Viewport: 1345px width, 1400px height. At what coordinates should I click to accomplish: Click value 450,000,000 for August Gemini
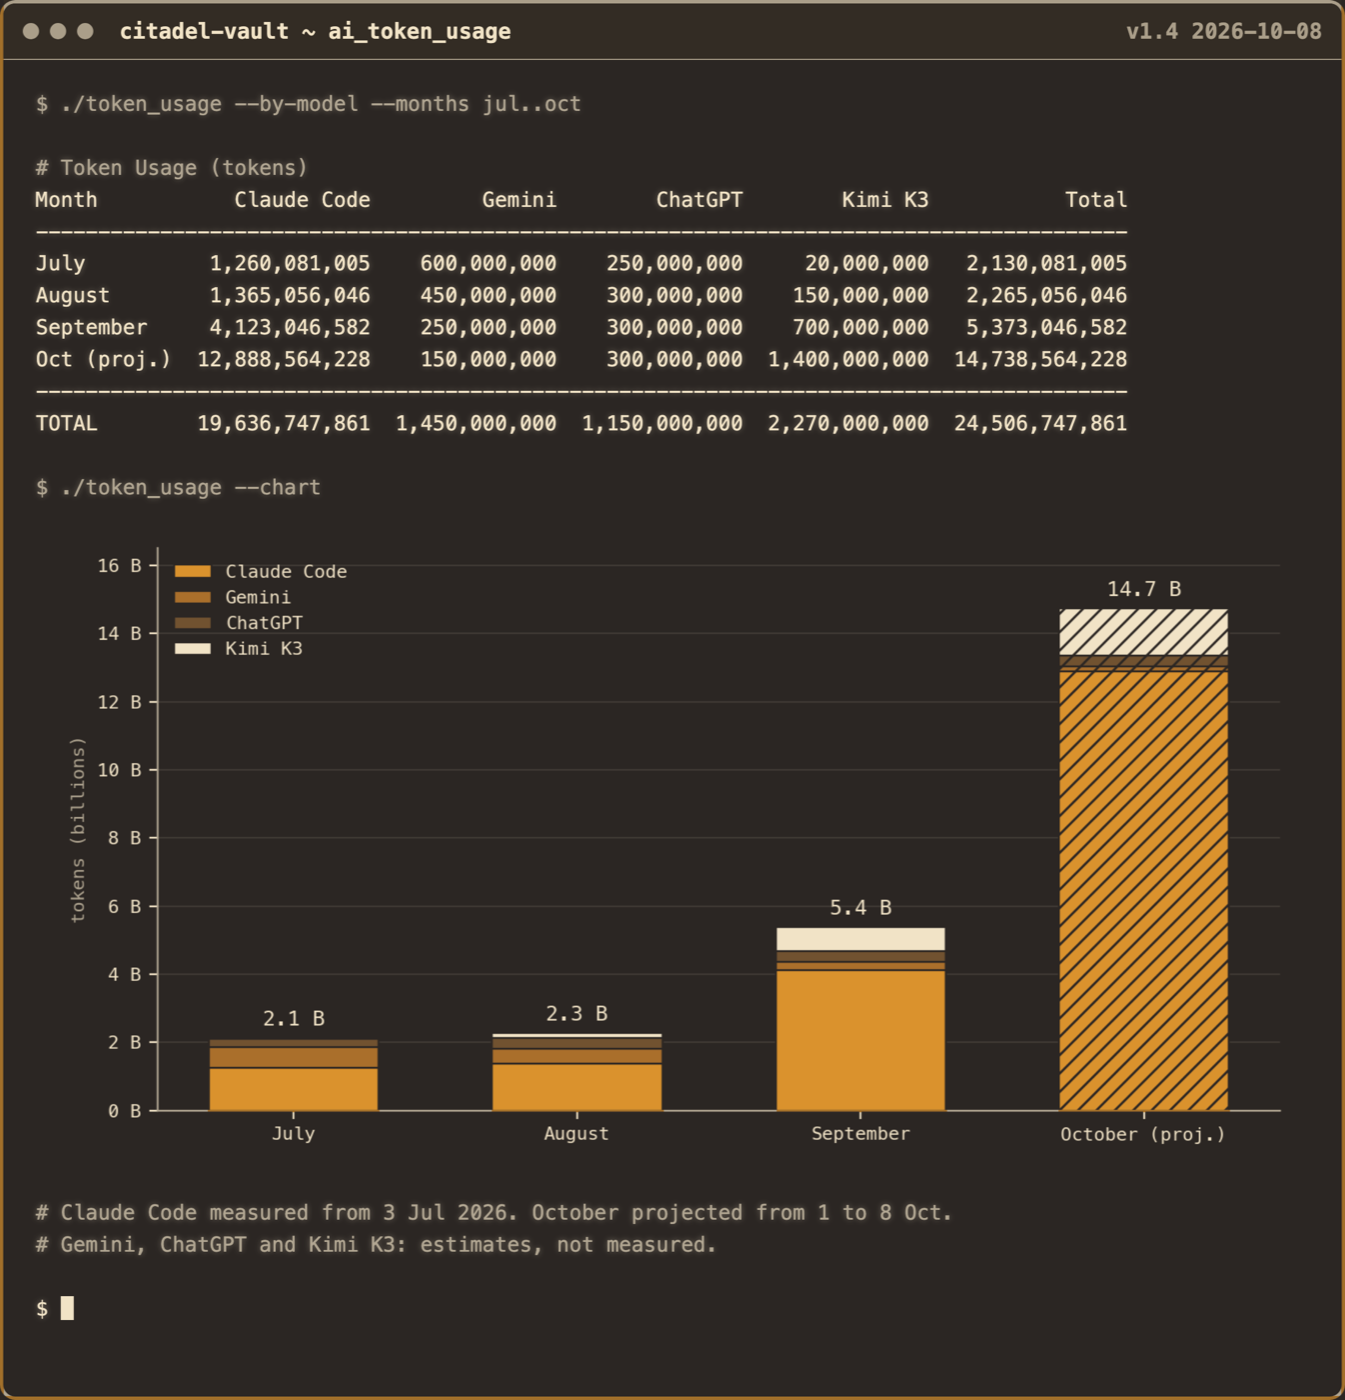(x=488, y=295)
